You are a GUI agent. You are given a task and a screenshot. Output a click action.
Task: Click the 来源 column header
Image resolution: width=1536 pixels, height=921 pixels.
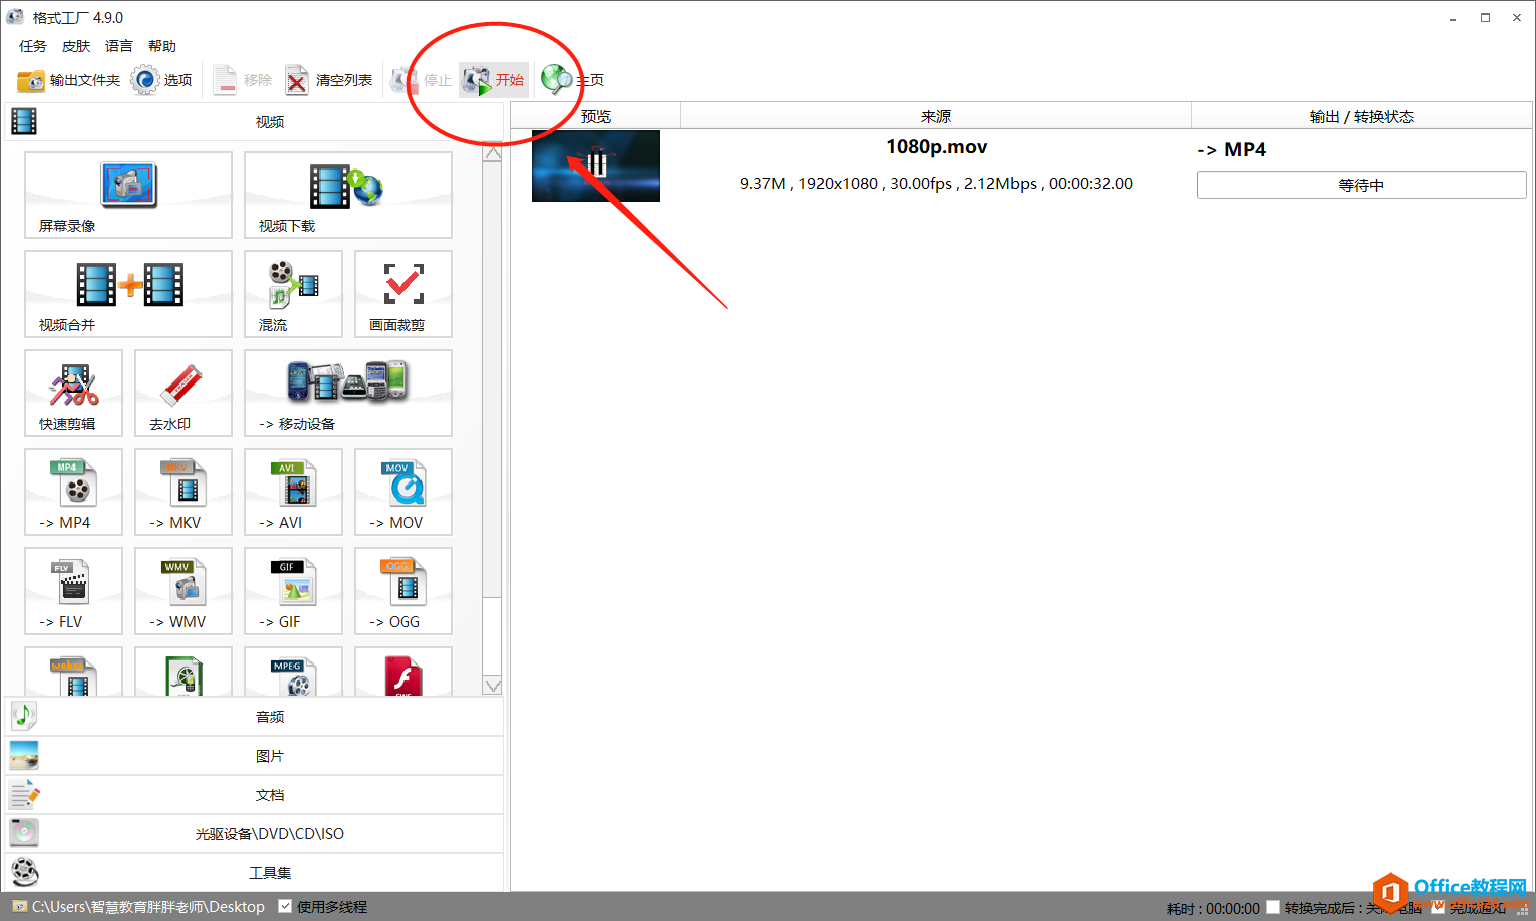tap(936, 116)
